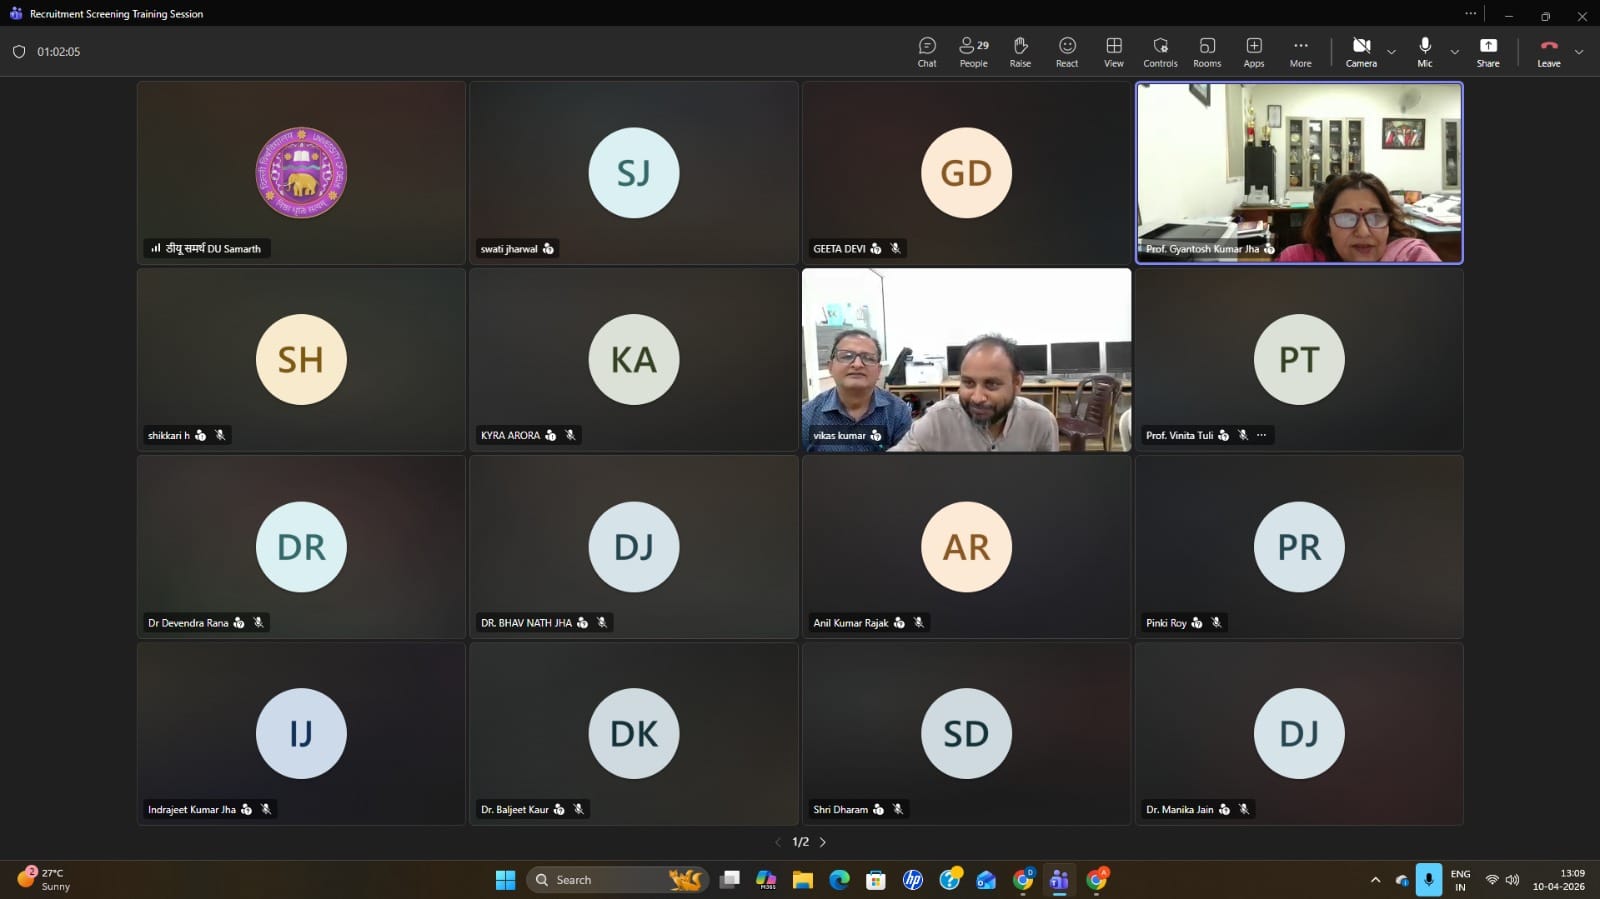The height and width of the screenshot is (899, 1600).
Task: Toggle the Camera on
Action: pos(1361,52)
